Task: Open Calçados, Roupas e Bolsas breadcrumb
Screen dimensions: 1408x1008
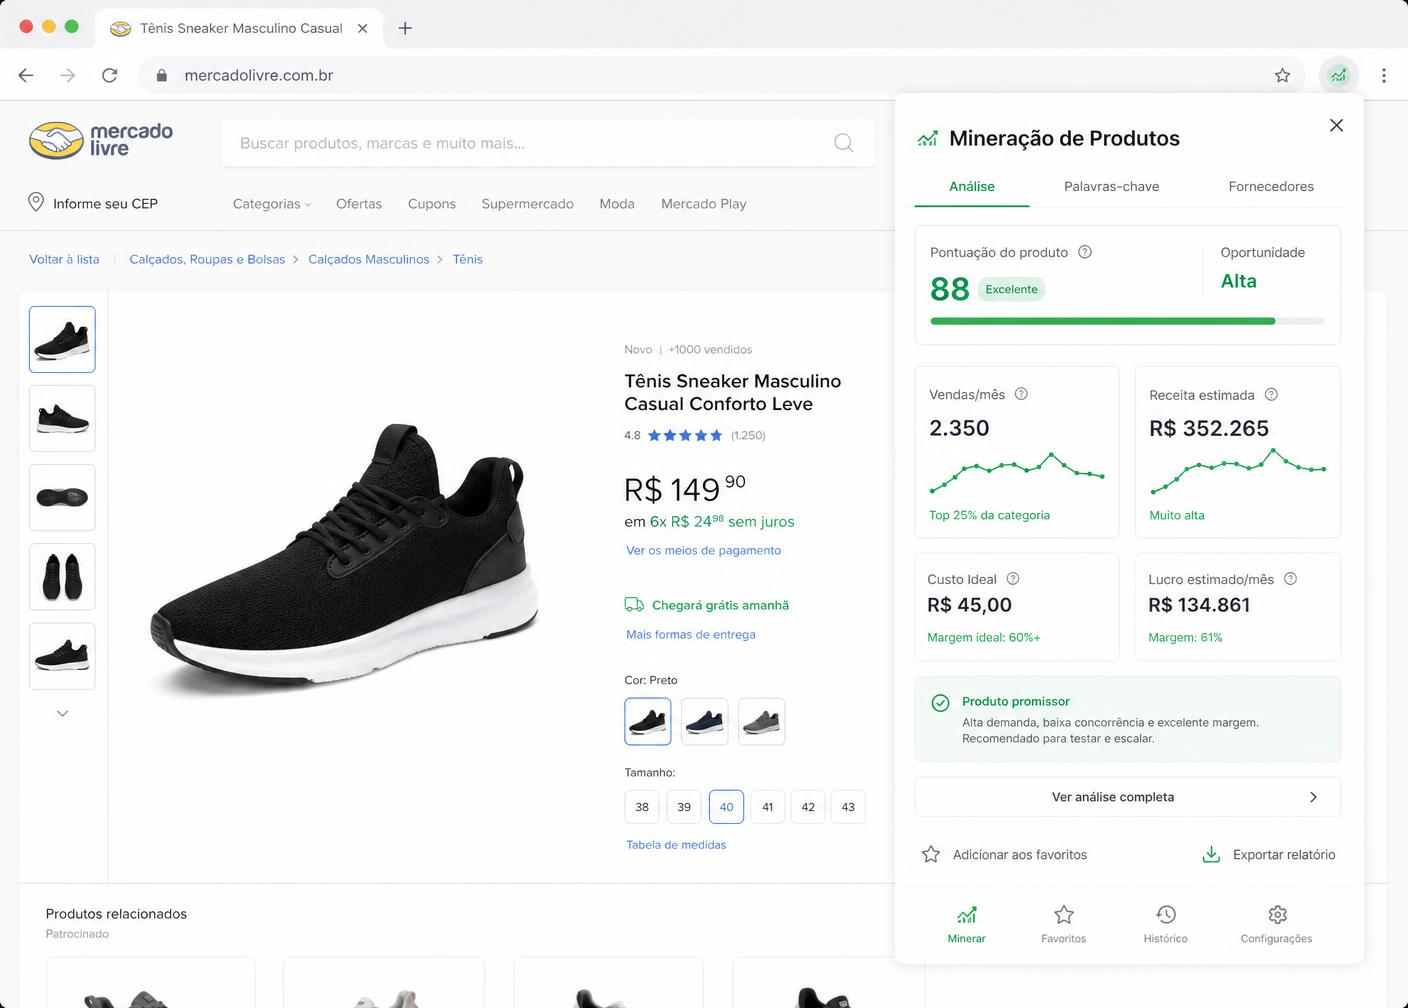Action: (x=207, y=259)
